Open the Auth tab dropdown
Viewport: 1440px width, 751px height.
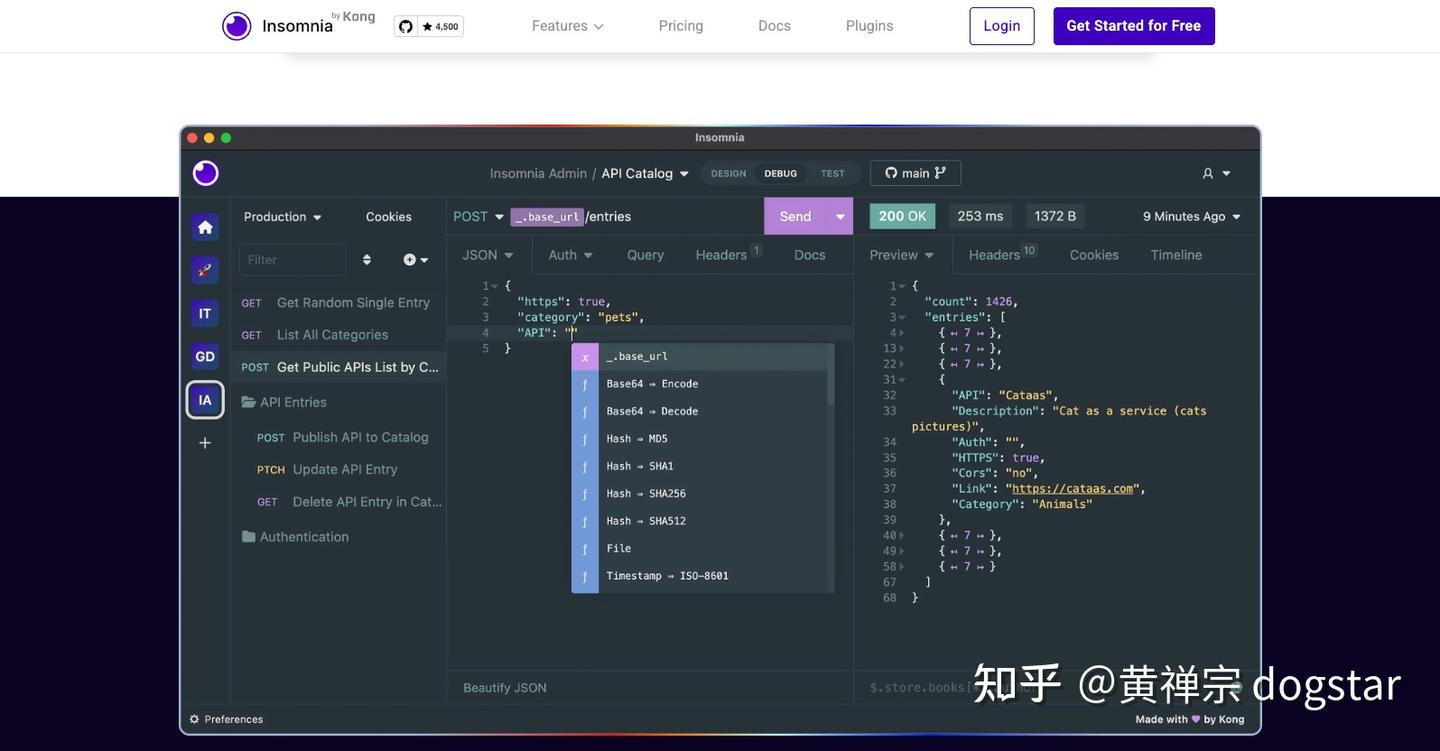click(570, 255)
